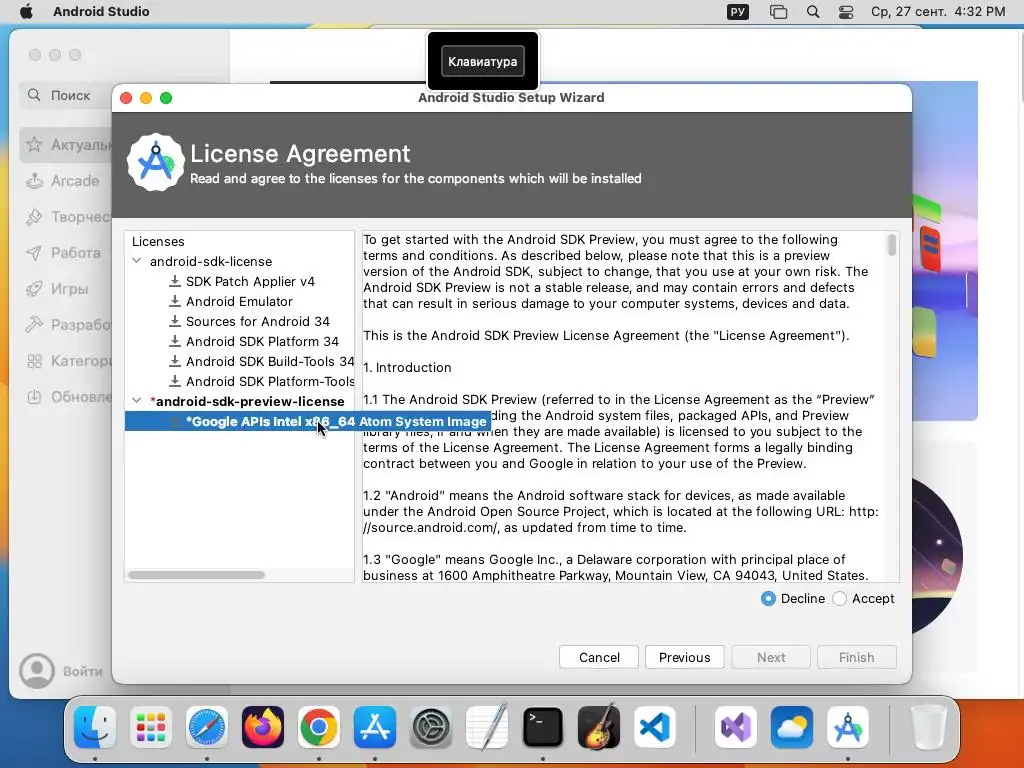Collapse the android-sdk-license tree node
This screenshot has width=1024, height=768.
(x=136, y=261)
